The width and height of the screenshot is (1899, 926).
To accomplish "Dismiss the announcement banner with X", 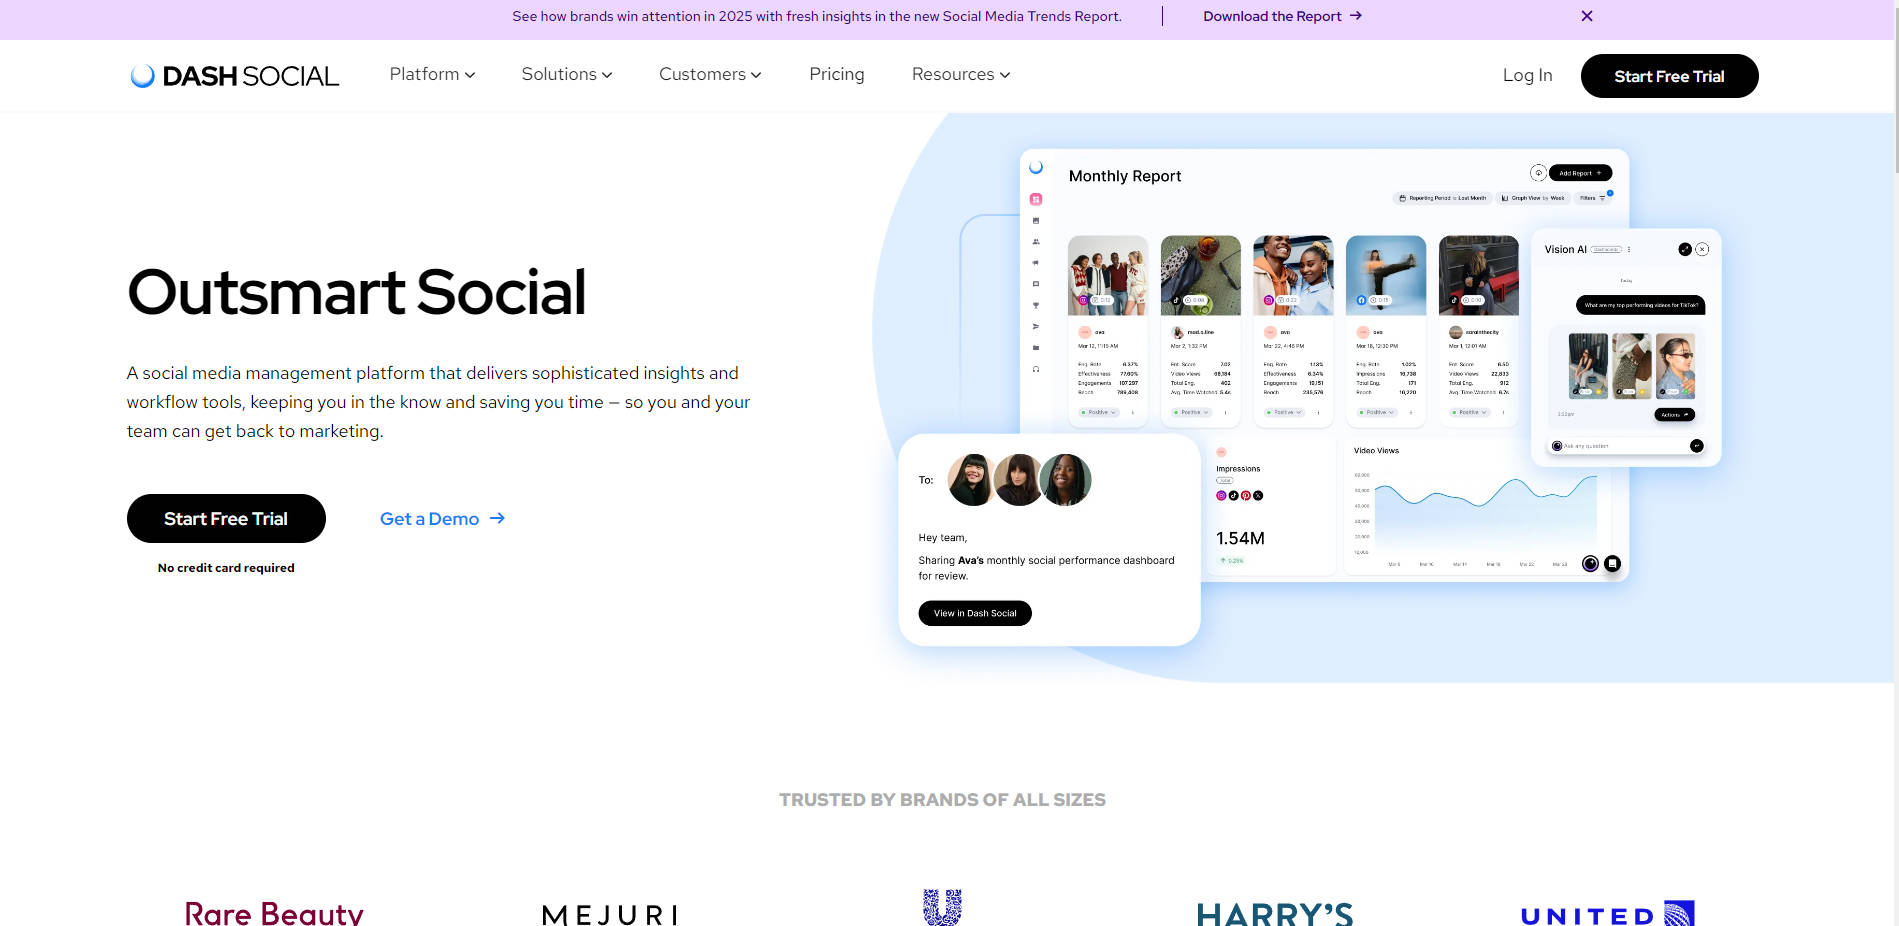I will click(1587, 16).
